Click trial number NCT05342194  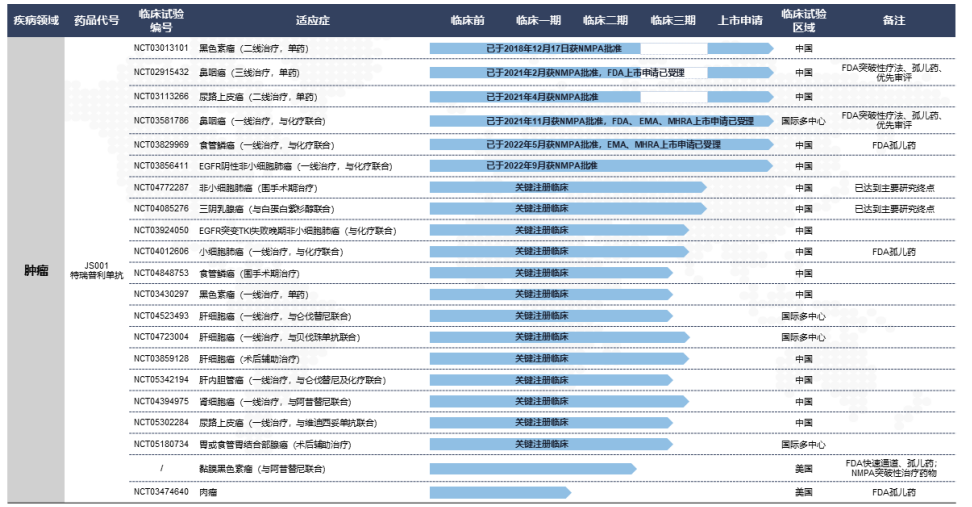coord(160,380)
